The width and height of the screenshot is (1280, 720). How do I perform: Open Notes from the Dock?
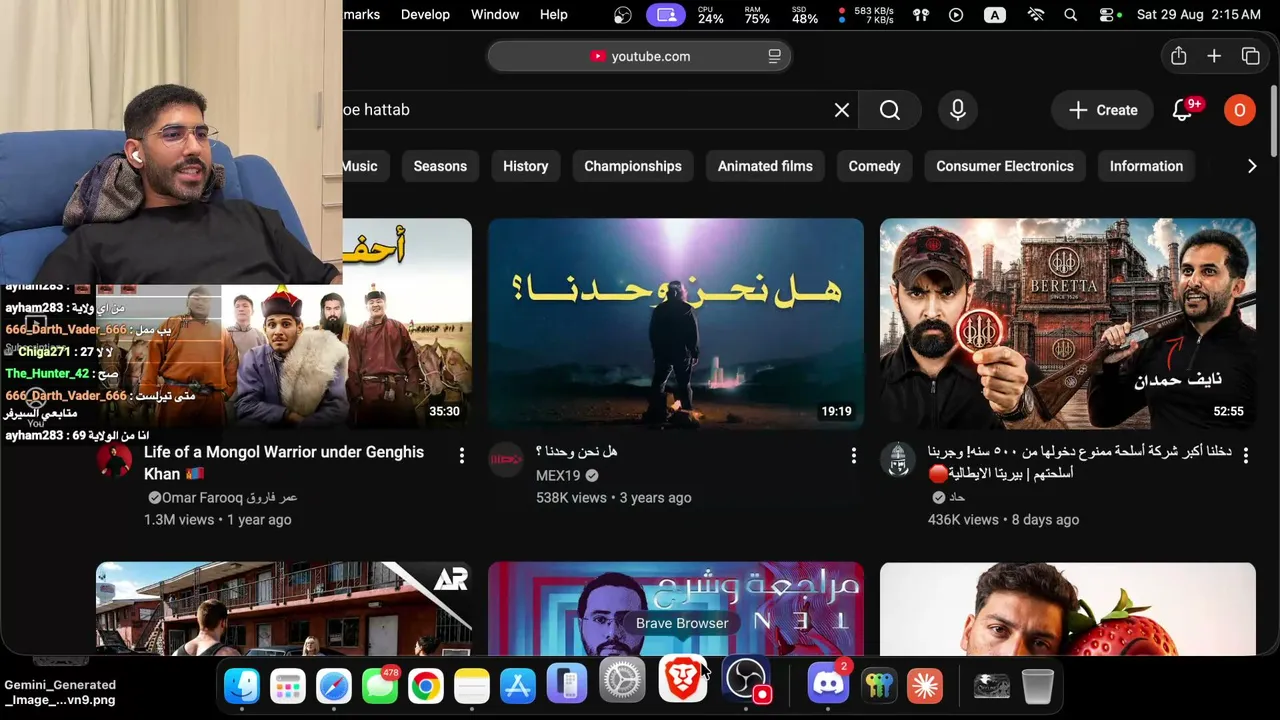(472, 685)
